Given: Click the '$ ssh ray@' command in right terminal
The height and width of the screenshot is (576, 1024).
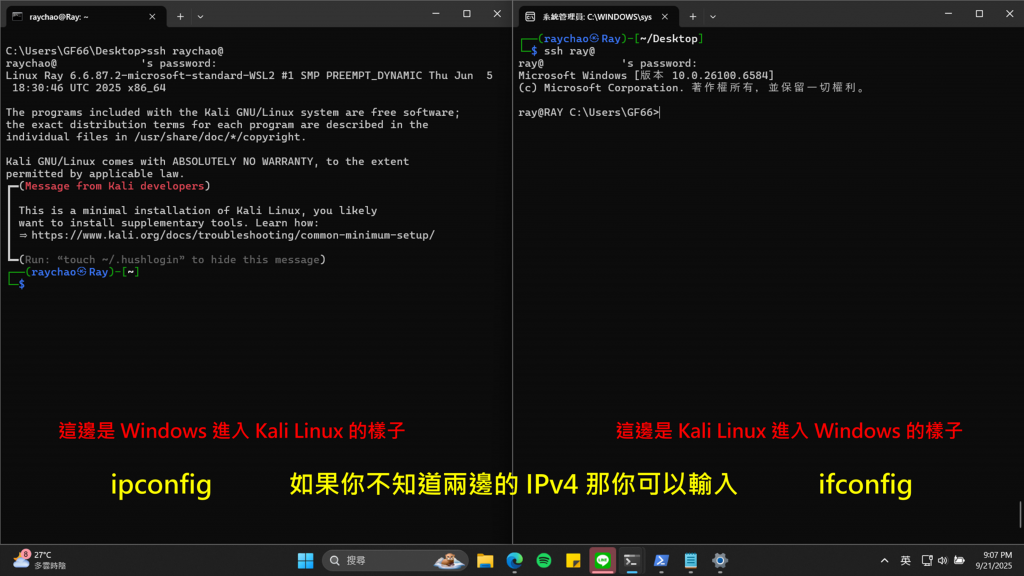Looking at the screenshot, I should [x=563, y=51].
